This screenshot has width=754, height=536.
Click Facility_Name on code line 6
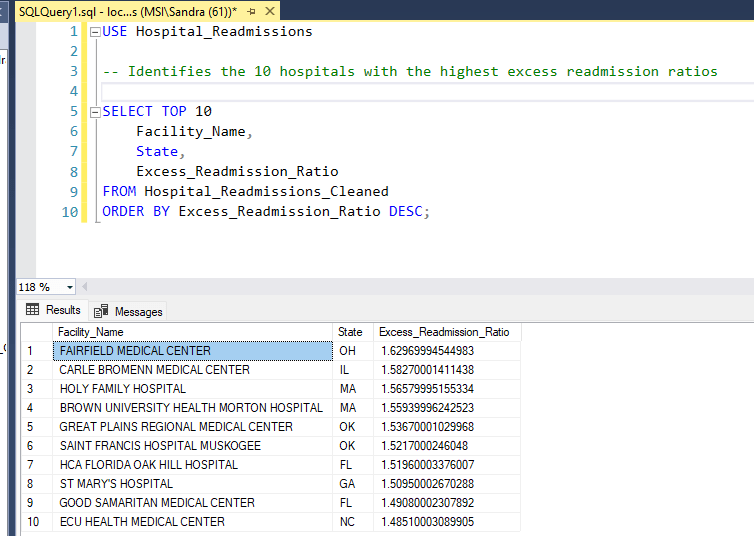pos(191,132)
